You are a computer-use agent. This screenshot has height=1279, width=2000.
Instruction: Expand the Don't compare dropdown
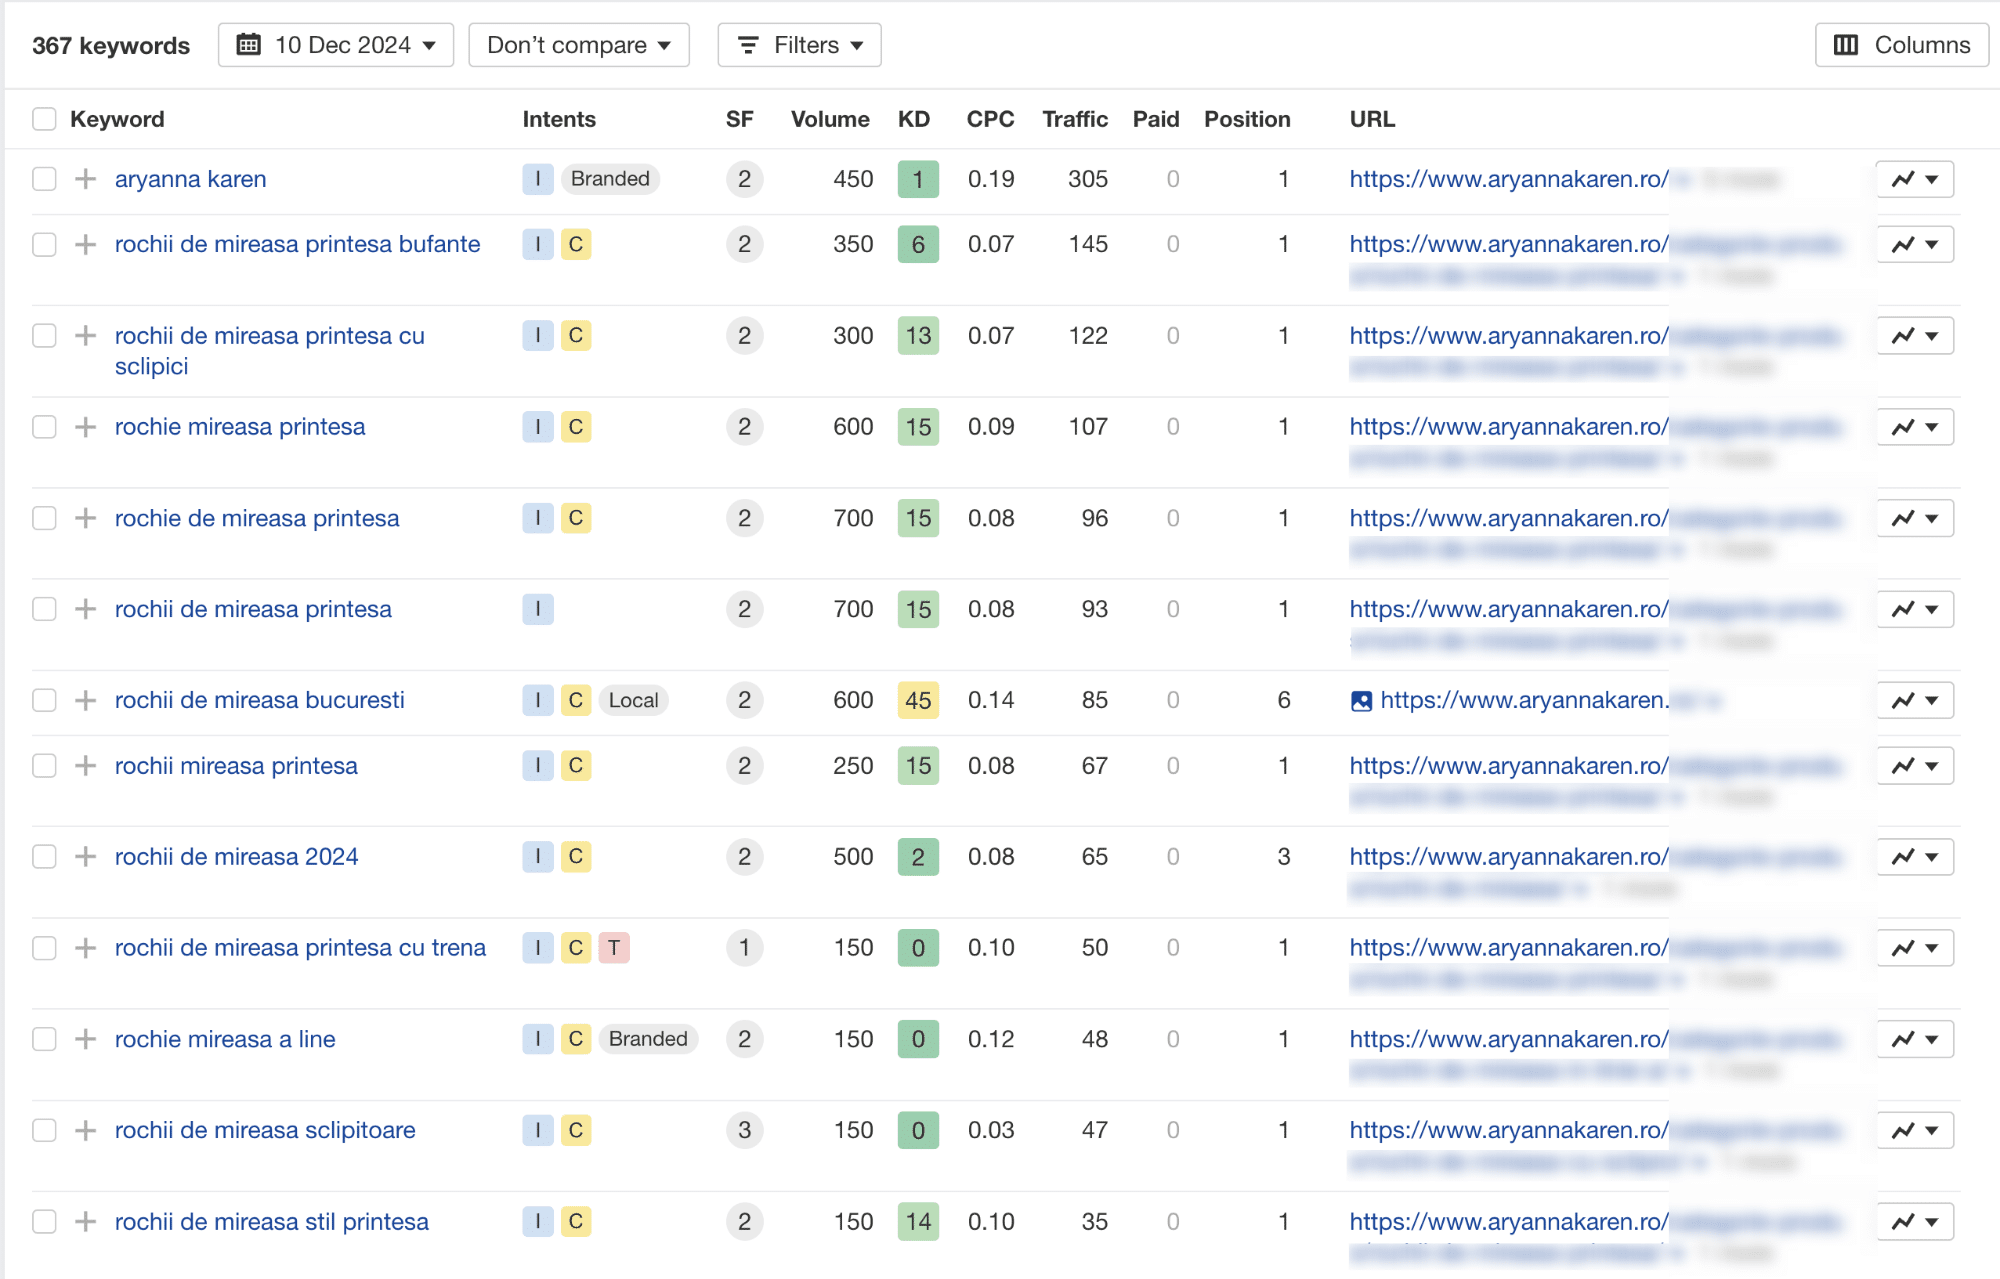(x=579, y=45)
